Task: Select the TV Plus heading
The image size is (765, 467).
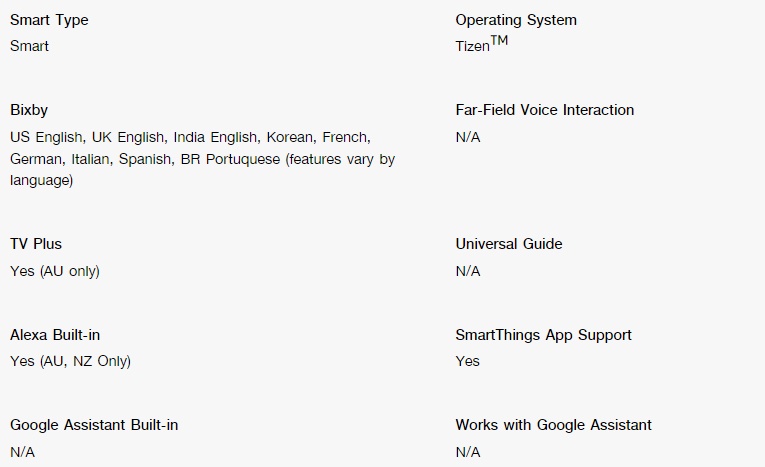Action: 36,244
